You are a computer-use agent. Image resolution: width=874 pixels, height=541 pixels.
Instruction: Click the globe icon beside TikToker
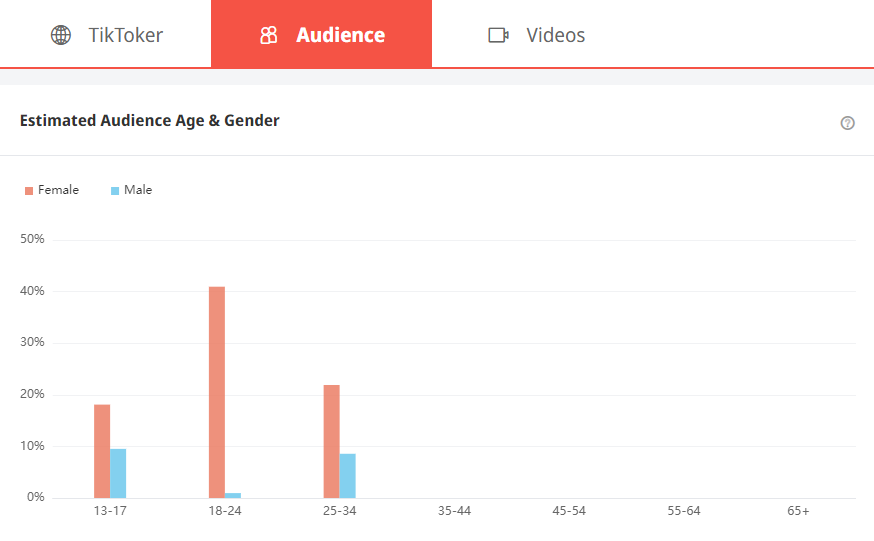coord(61,36)
